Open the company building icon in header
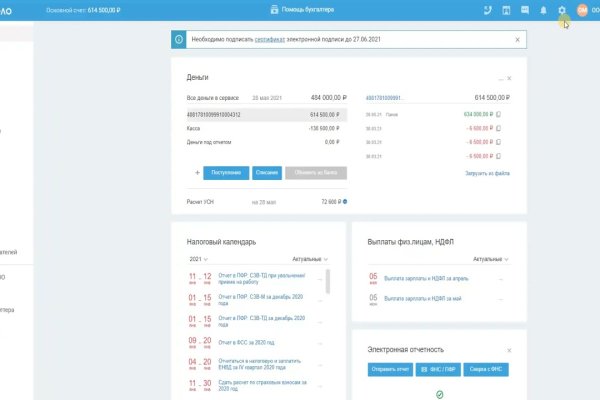The height and width of the screenshot is (400, 600). [x=506, y=10]
